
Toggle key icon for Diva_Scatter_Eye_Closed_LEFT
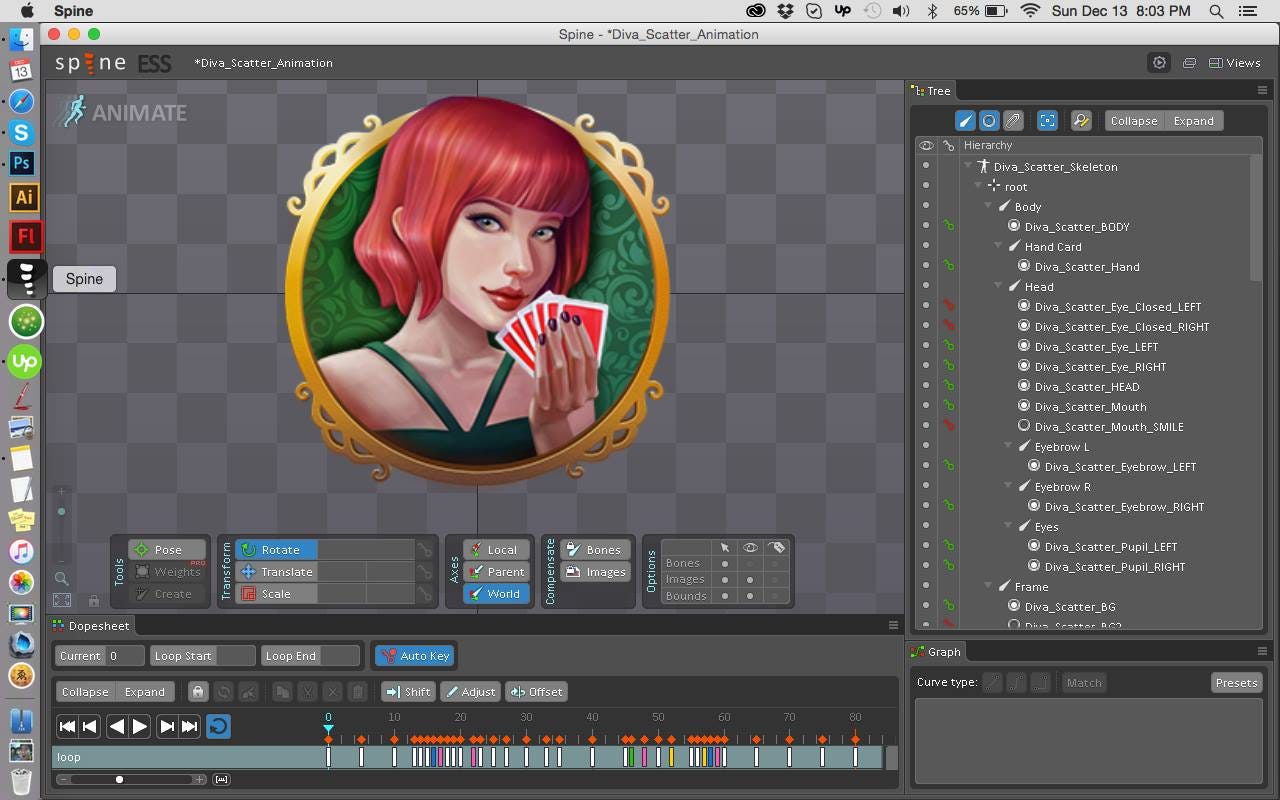point(948,306)
